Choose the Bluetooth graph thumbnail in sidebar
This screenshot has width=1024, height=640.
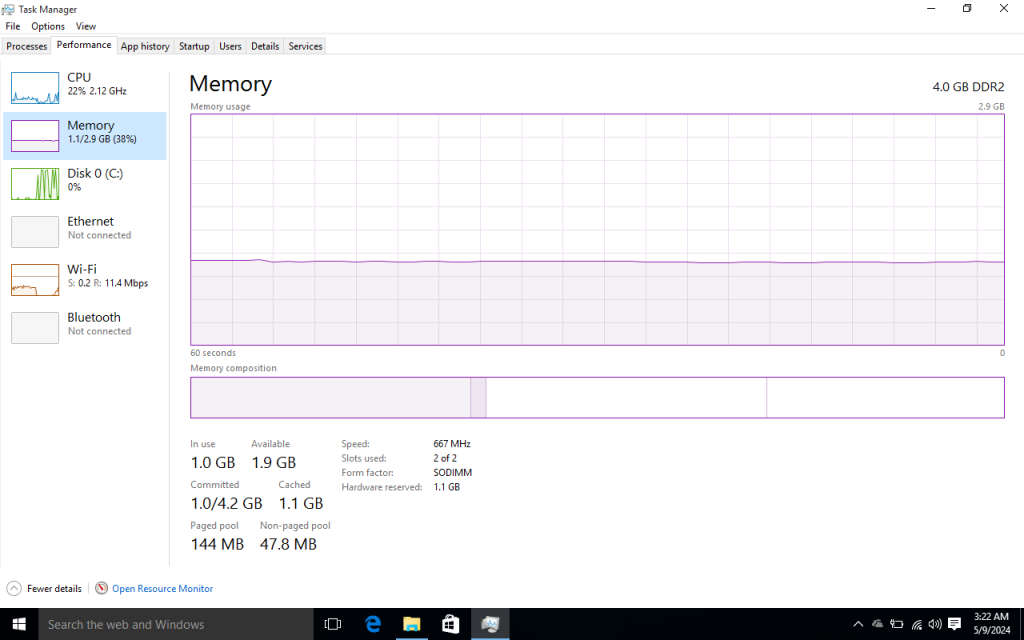coord(35,328)
